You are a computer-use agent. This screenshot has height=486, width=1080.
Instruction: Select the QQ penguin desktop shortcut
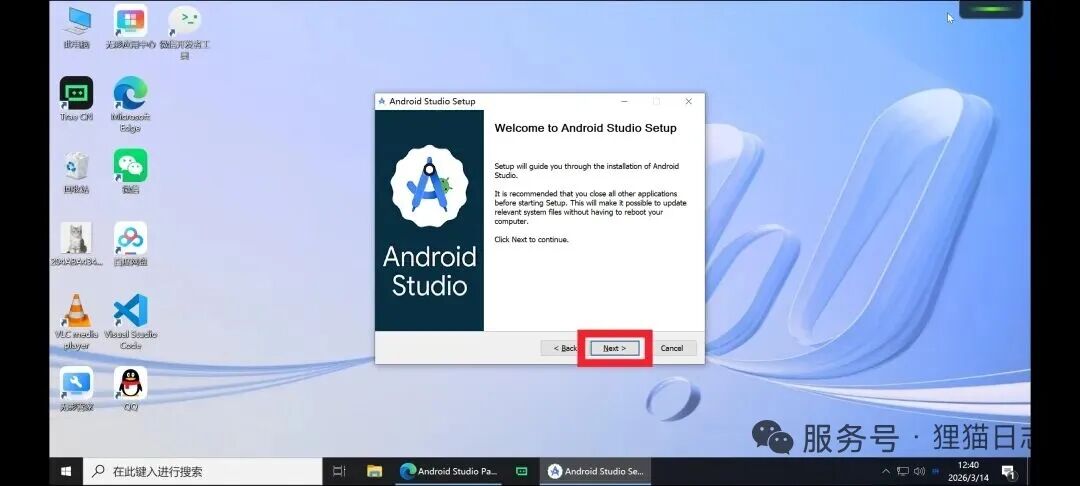point(130,389)
